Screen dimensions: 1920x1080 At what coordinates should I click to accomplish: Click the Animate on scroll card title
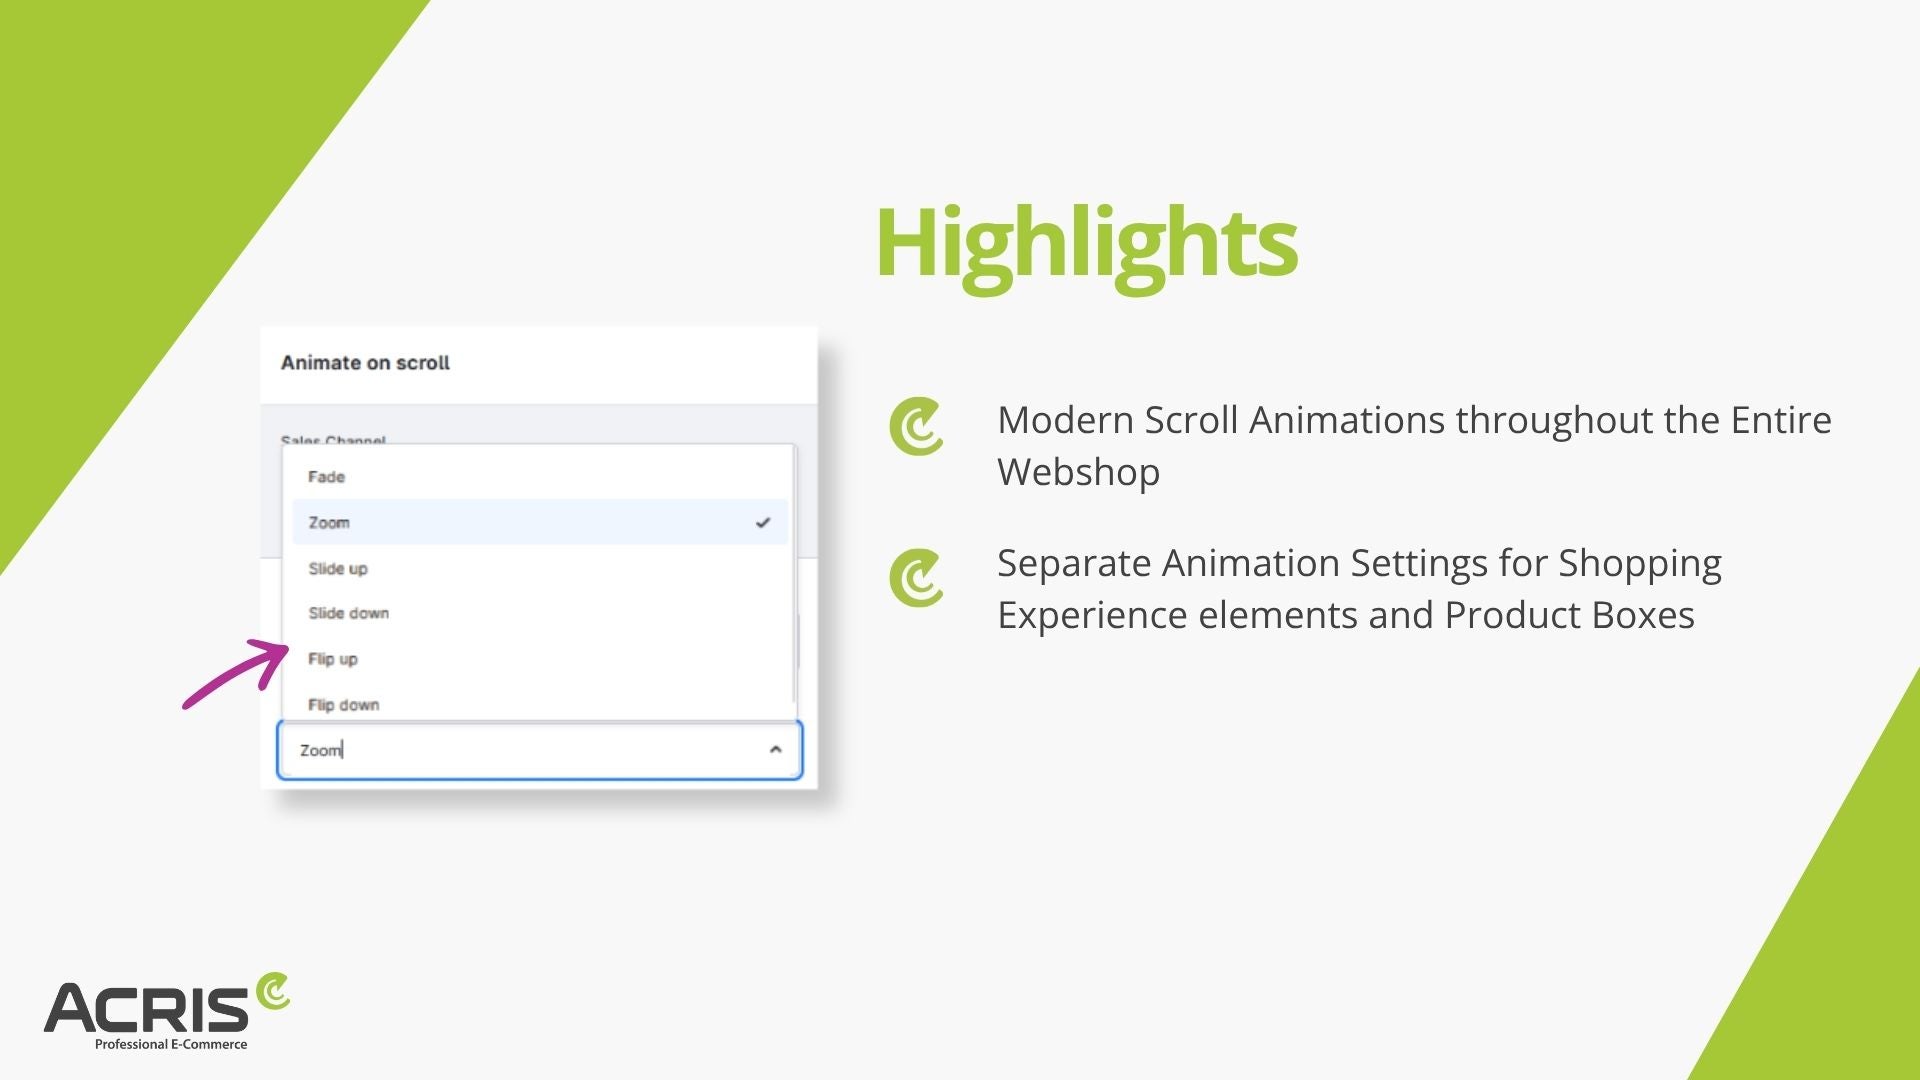(365, 363)
